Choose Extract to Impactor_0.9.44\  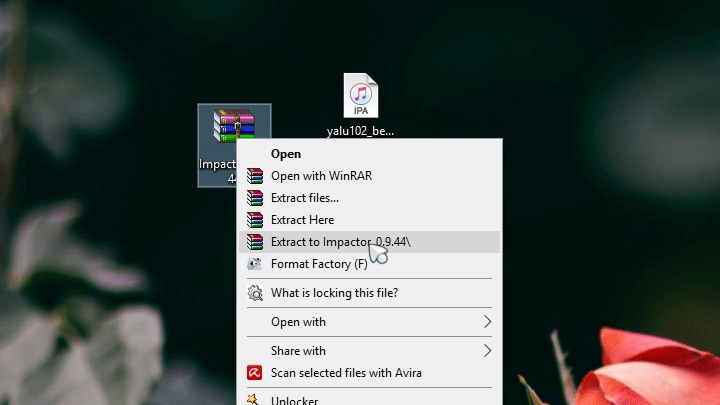point(369,242)
